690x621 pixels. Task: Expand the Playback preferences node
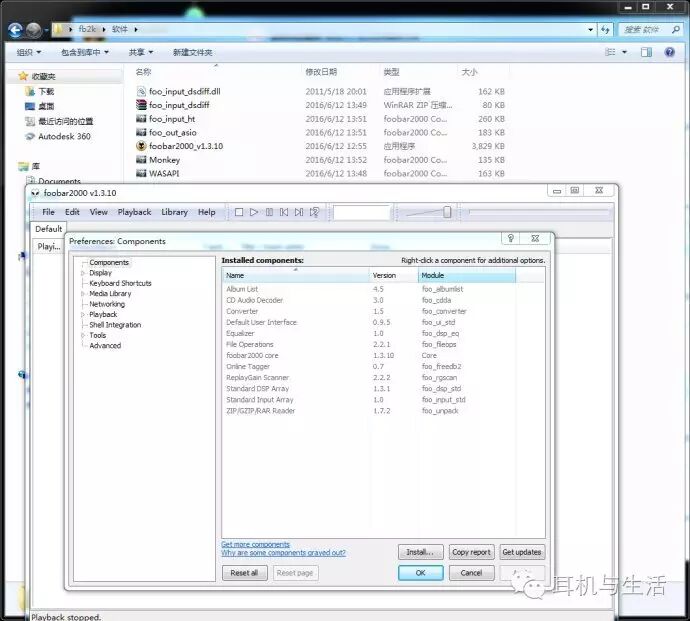click(x=82, y=314)
